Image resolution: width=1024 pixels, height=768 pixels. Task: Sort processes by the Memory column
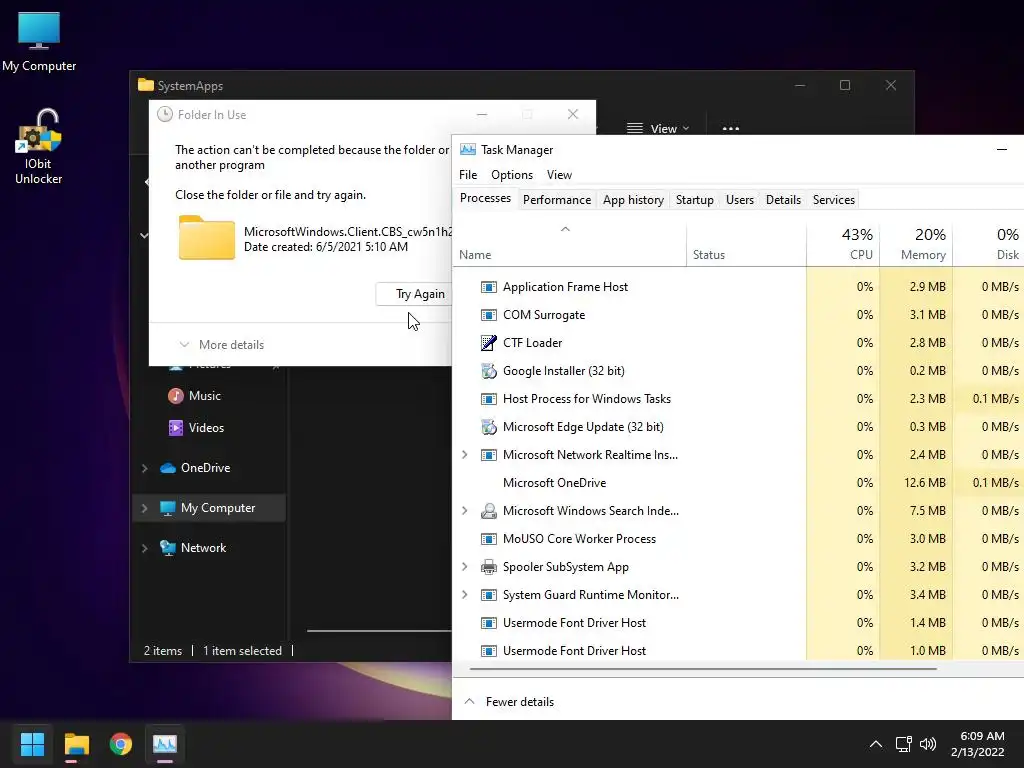[x=916, y=244]
